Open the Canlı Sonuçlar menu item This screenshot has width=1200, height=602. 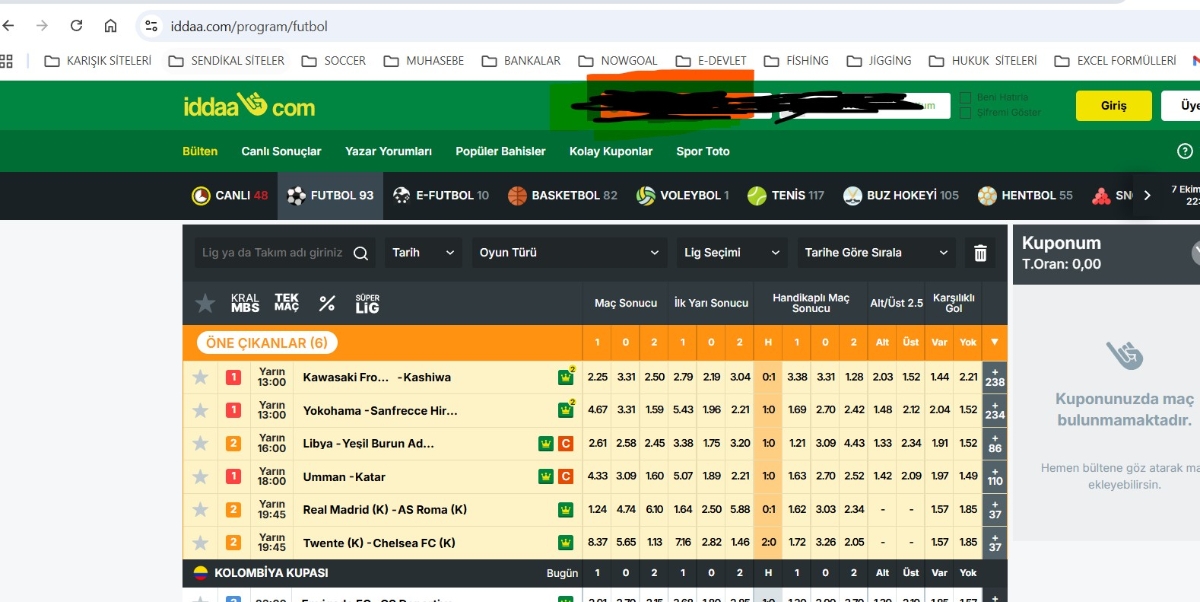click(281, 152)
